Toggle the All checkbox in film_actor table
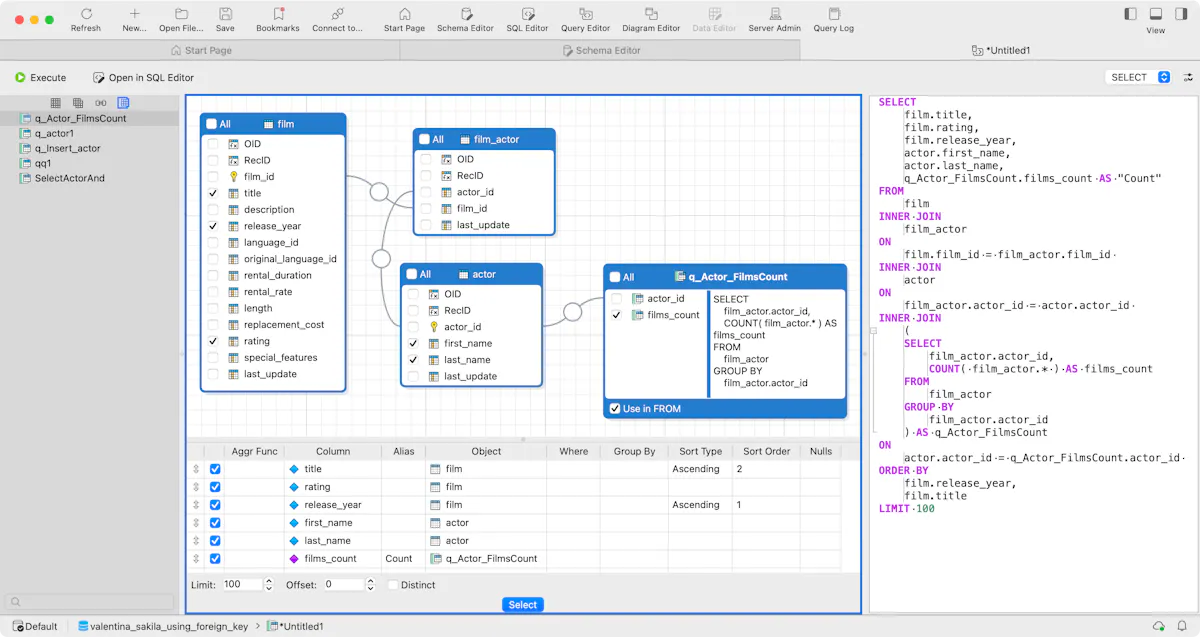Image resolution: width=1200 pixels, height=637 pixels. tap(424, 140)
